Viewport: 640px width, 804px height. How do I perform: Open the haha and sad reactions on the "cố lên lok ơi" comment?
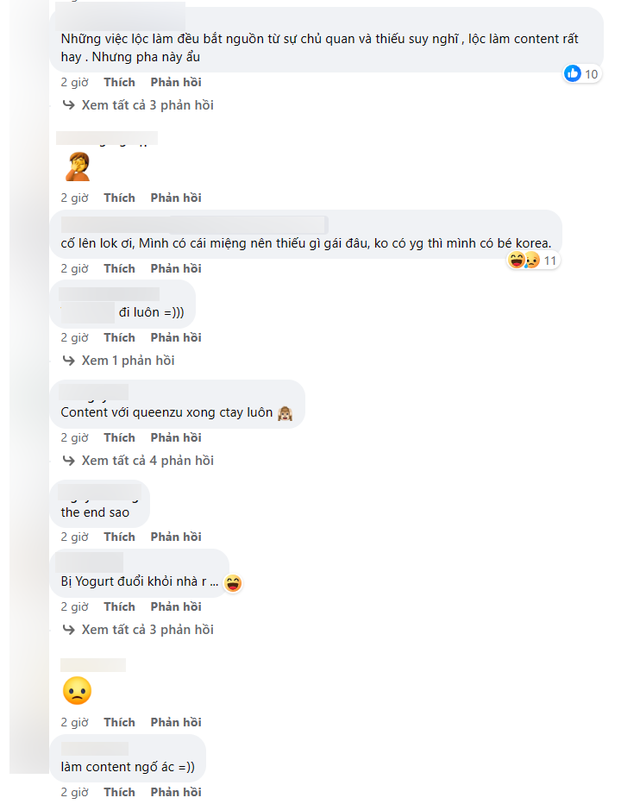[522, 261]
